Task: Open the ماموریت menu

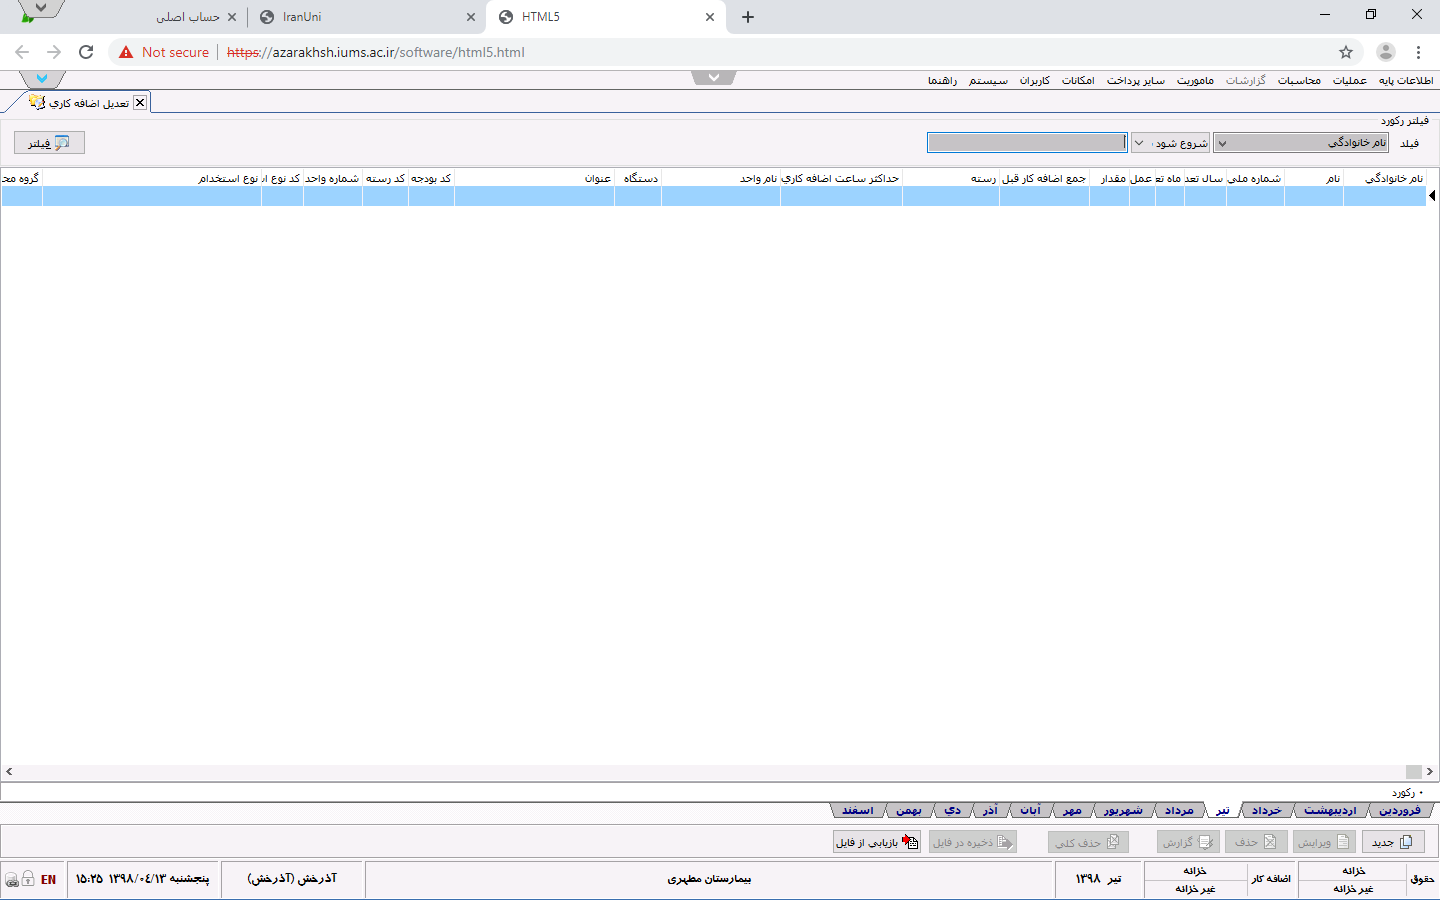Action: (x=1195, y=80)
